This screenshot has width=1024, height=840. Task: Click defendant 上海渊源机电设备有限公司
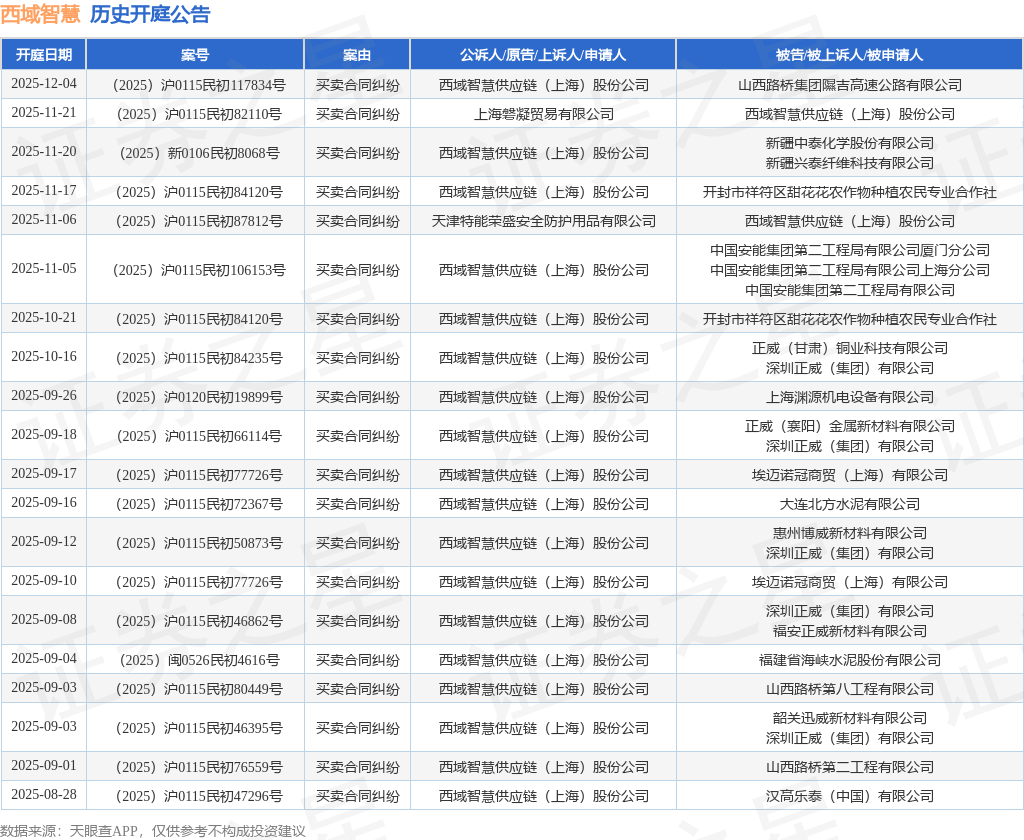point(850,398)
